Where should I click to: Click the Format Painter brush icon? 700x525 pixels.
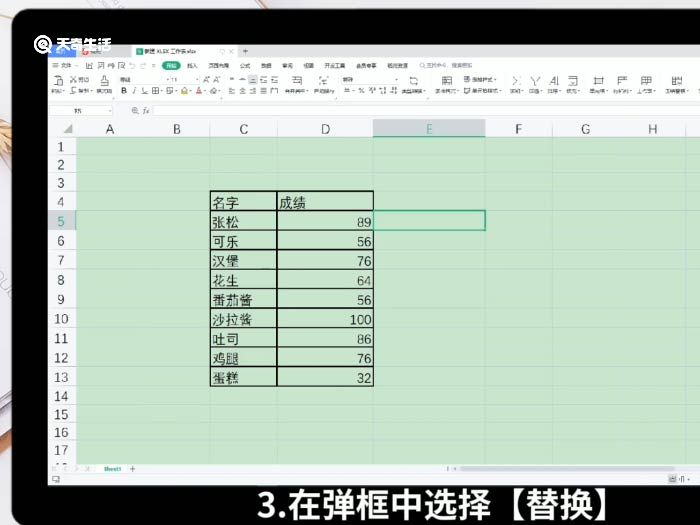[104, 80]
